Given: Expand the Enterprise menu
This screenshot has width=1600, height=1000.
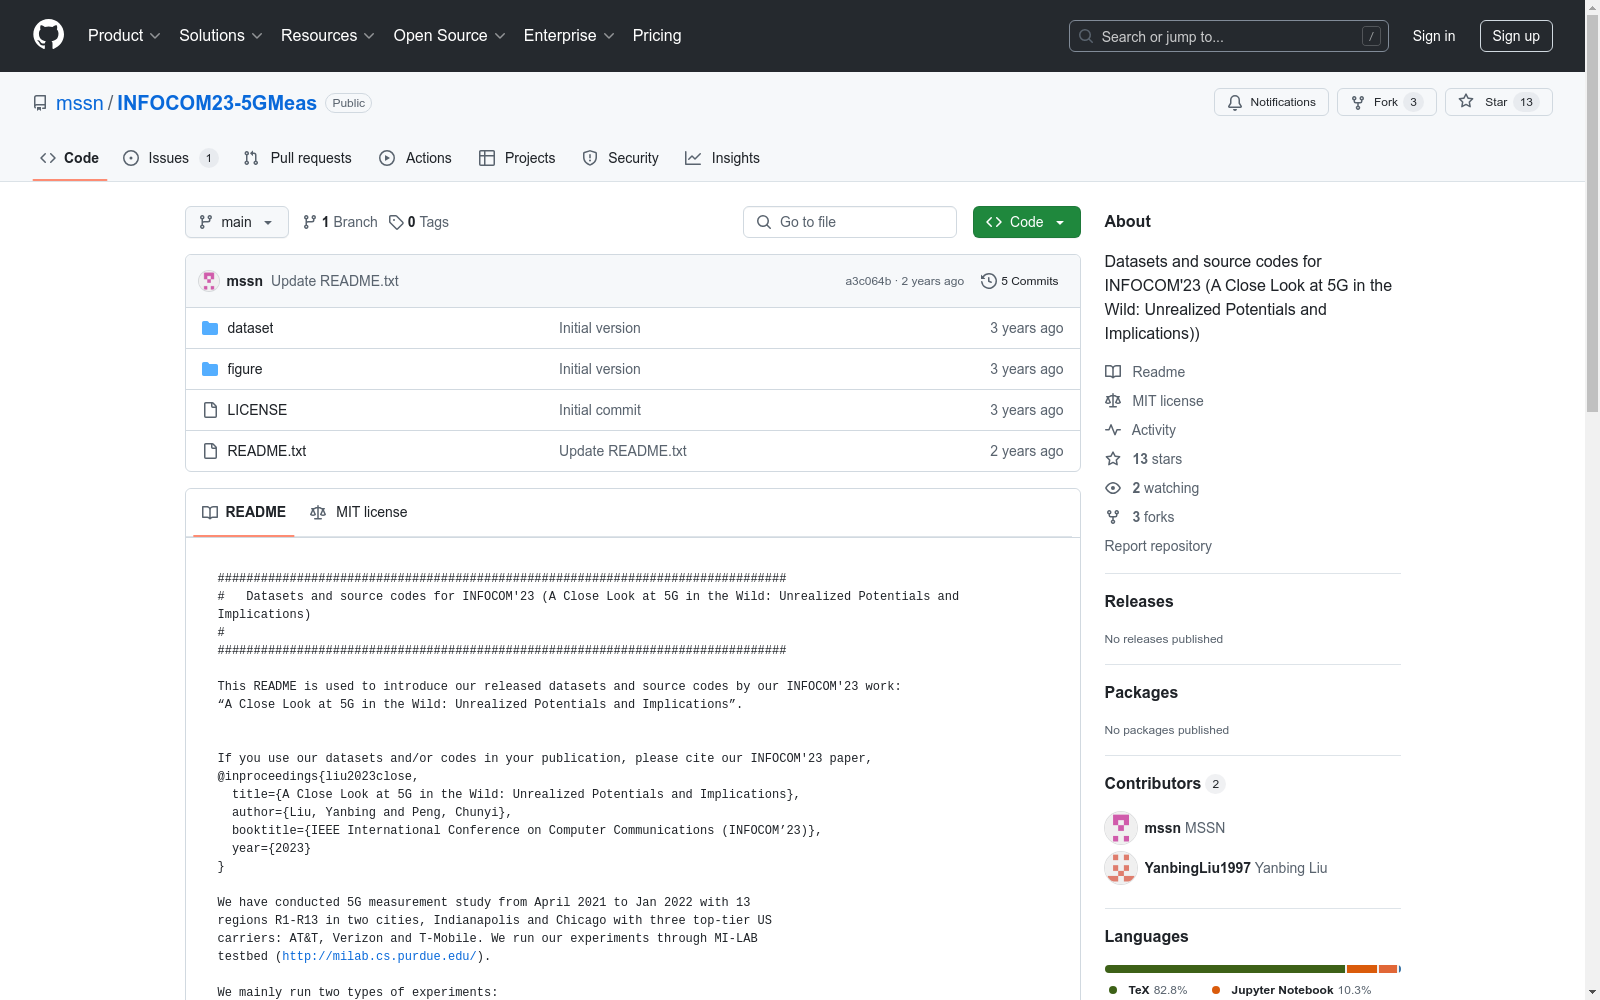Looking at the screenshot, I should click(x=569, y=35).
